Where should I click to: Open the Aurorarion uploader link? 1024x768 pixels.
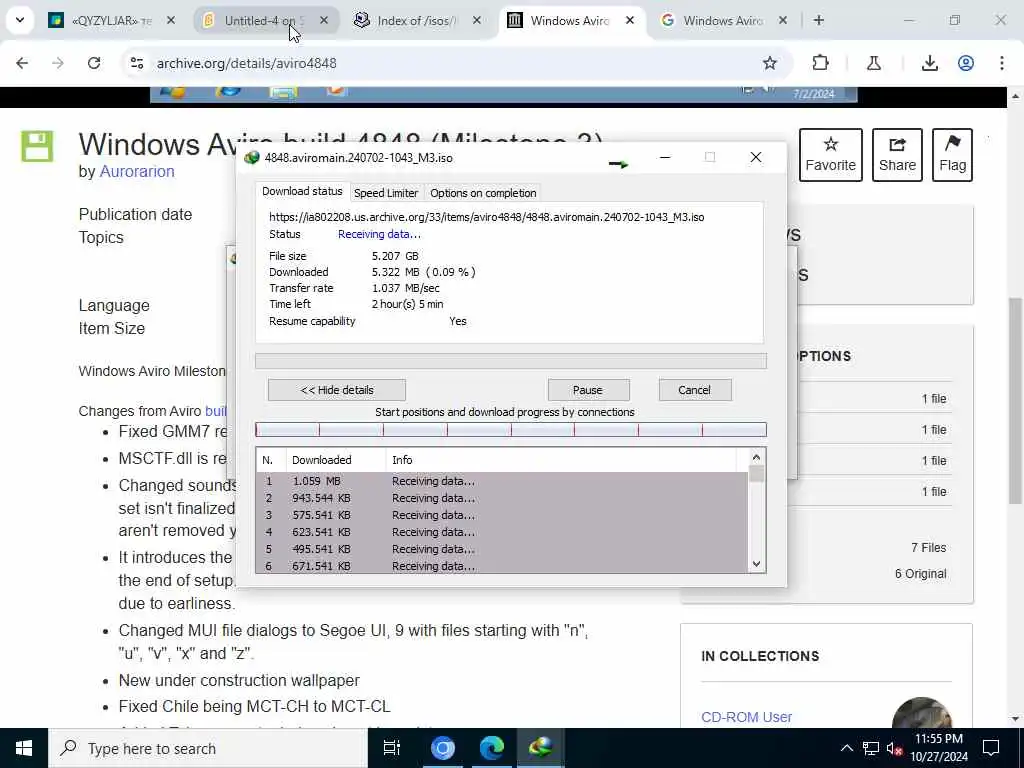point(136,171)
